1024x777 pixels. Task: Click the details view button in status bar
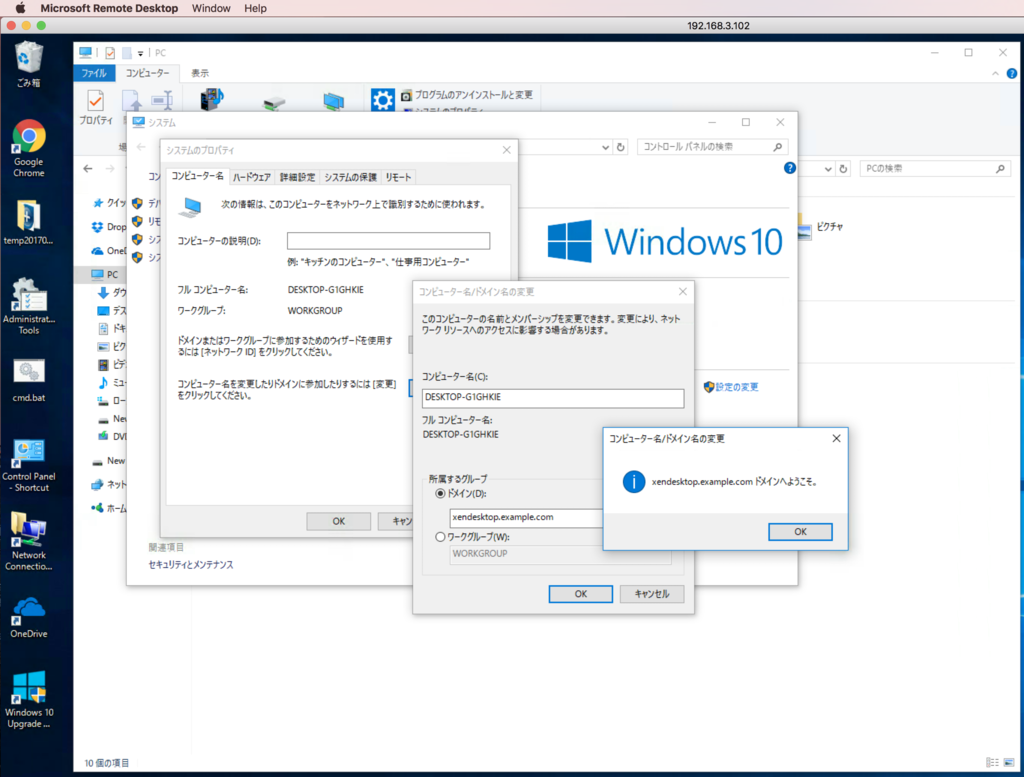tap(993, 762)
